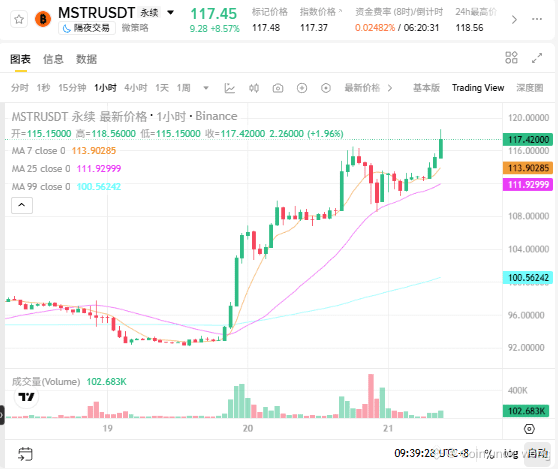The width and height of the screenshot is (558, 469).
Task: Toggle the % percent scale
Action: pyautogui.click(x=489, y=453)
